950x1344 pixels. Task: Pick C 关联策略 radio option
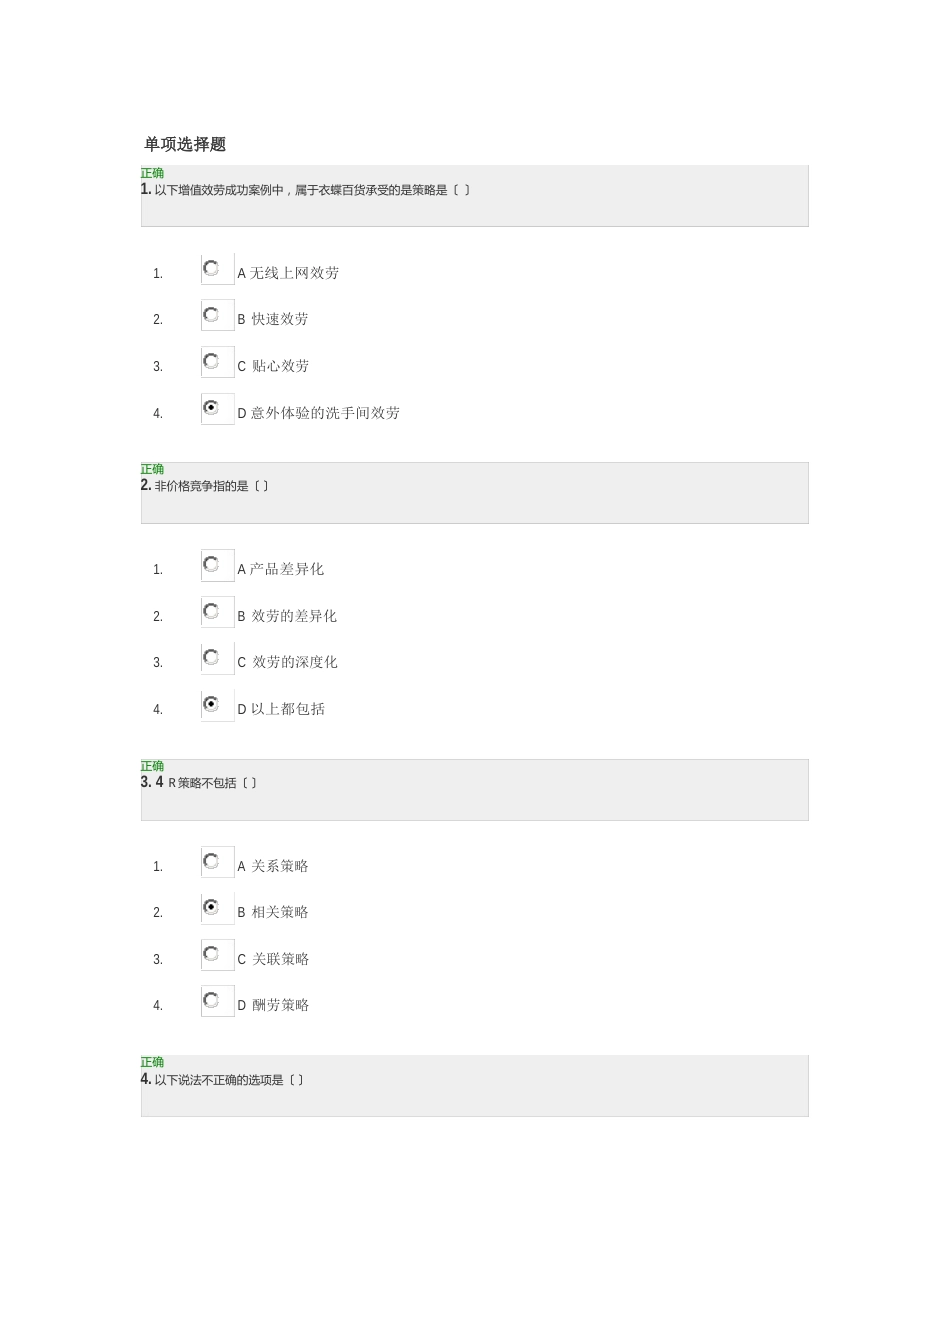[211, 954]
